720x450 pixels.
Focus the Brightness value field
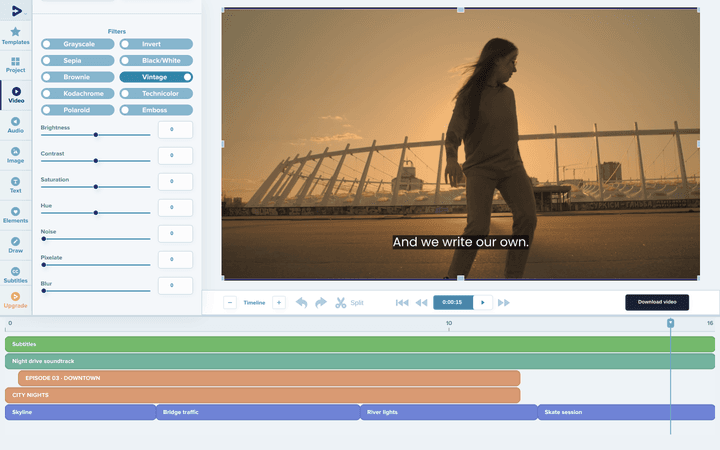pos(175,129)
